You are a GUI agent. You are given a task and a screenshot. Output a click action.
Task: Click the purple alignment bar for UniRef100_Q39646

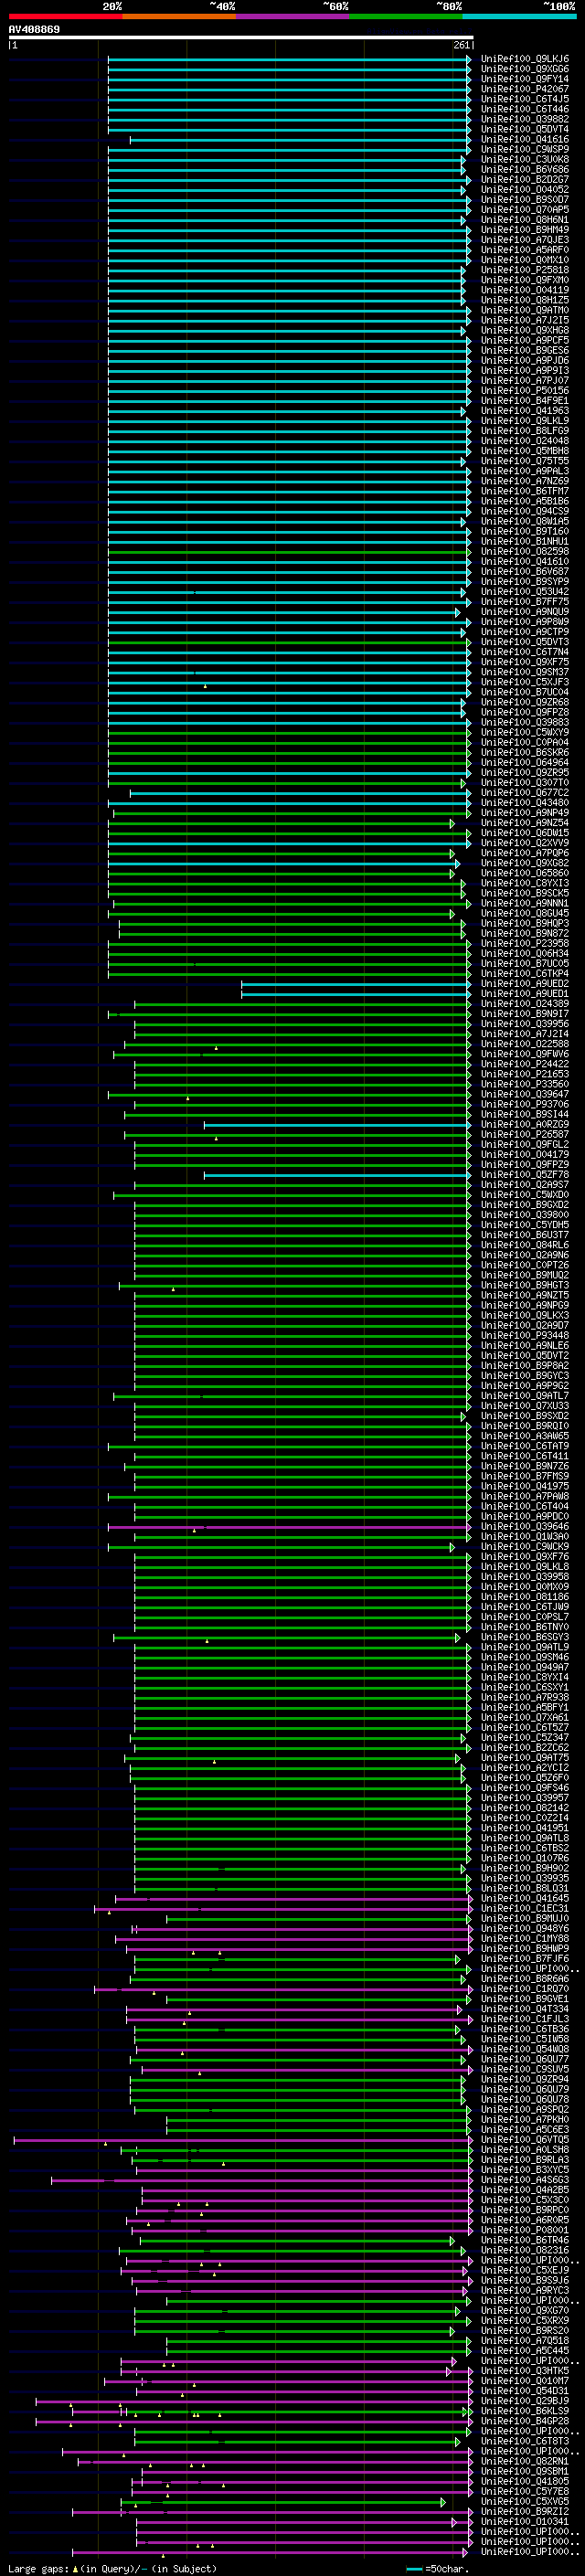[289, 1527]
